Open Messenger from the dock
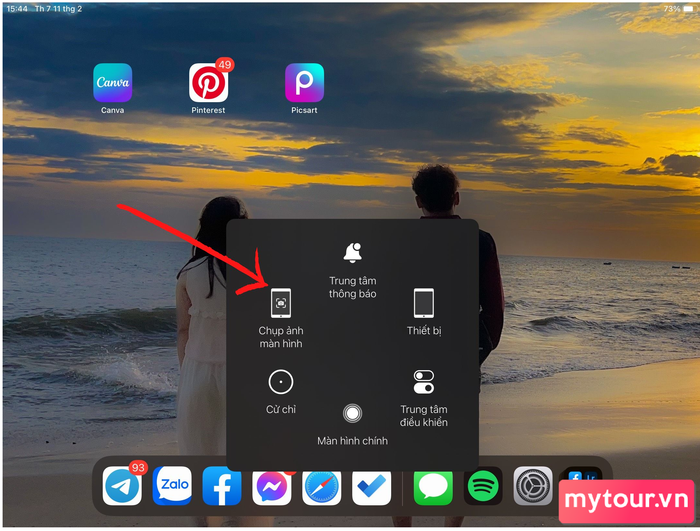The width and height of the screenshot is (700, 531). coord(271,488)
